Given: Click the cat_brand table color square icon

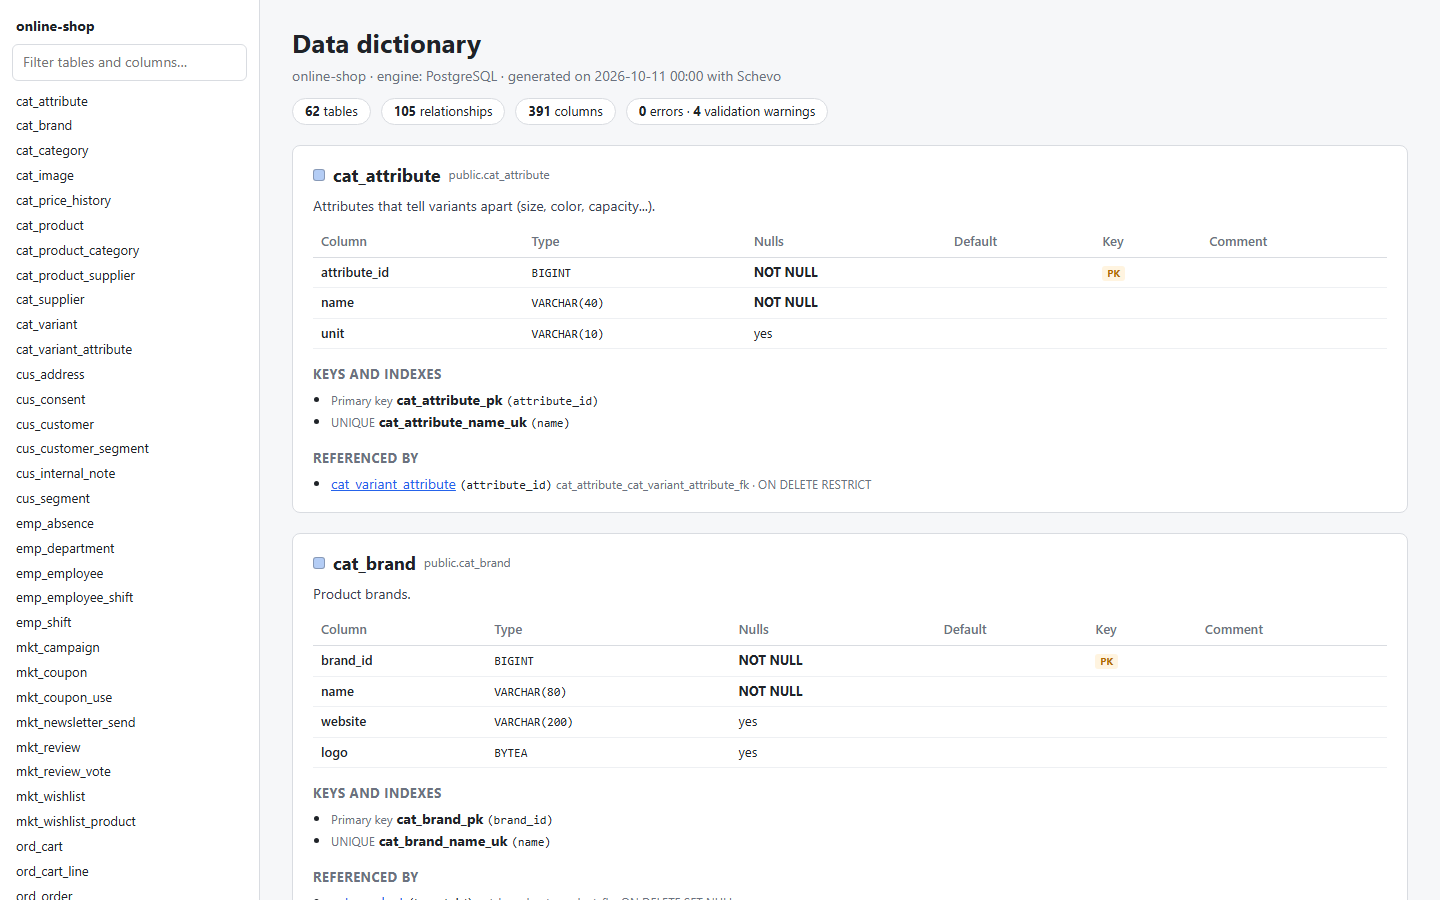Looking at the screenshot, I should tap(319, 563).
